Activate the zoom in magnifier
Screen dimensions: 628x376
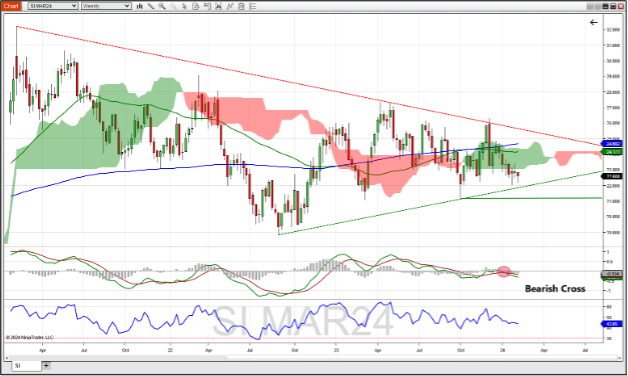point(162,6)
